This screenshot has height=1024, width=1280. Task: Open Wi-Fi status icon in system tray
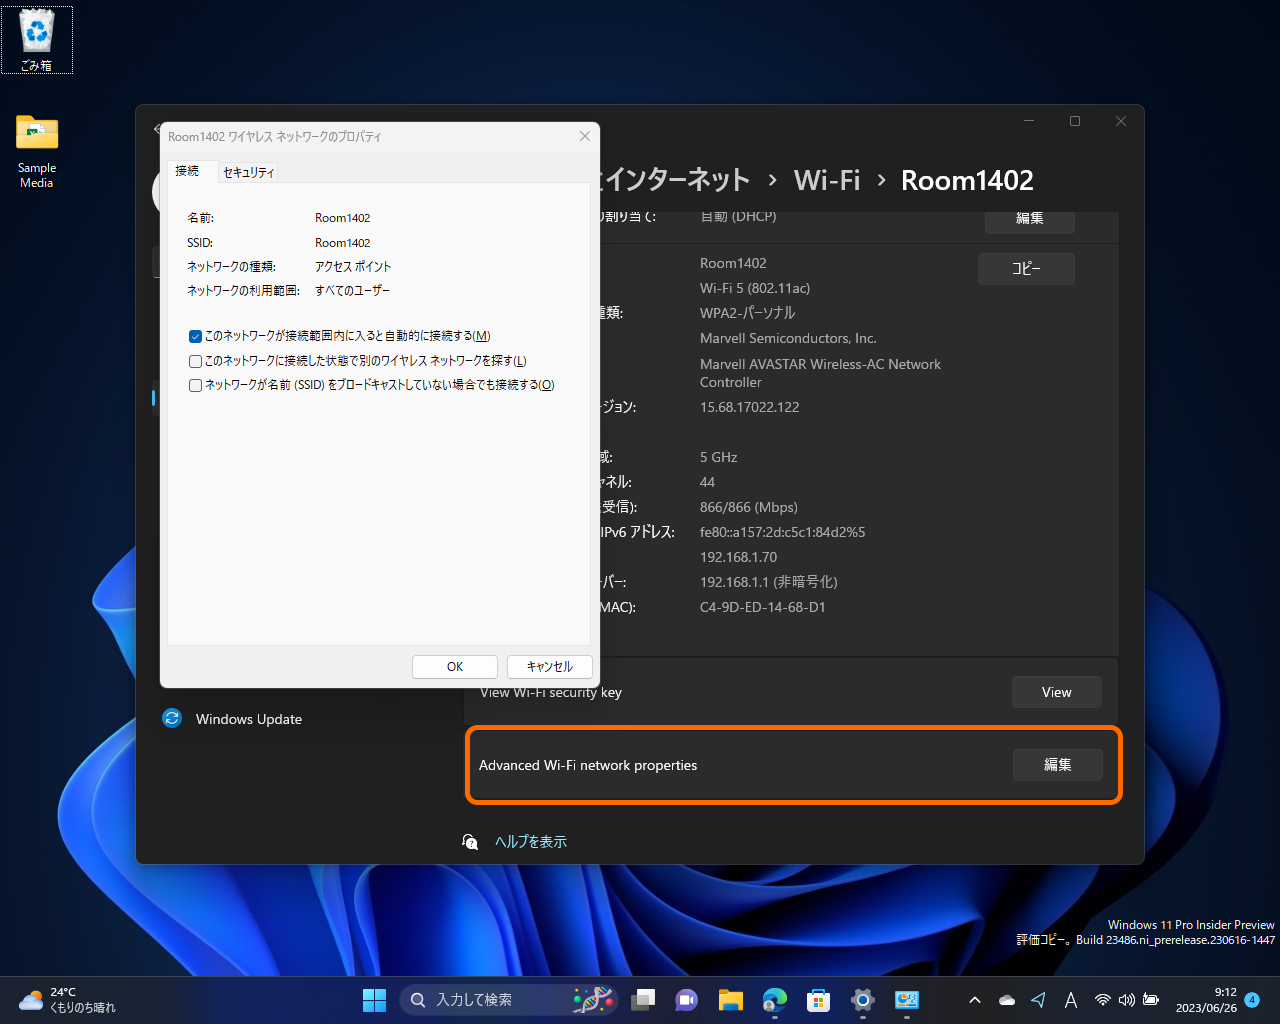click(1102, 999)
